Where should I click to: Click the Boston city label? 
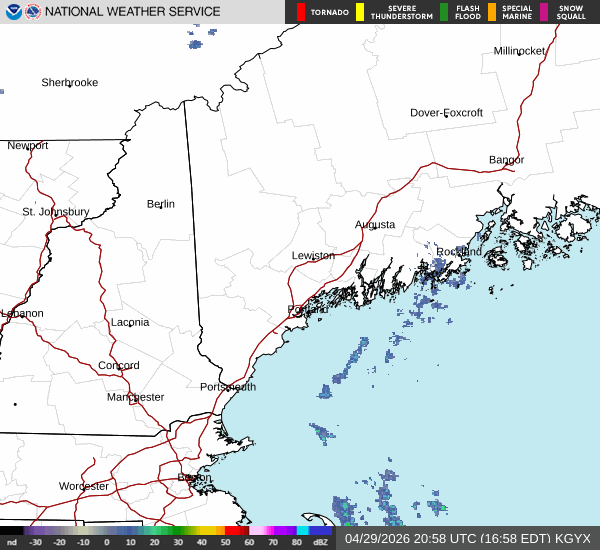coord(194,477)
